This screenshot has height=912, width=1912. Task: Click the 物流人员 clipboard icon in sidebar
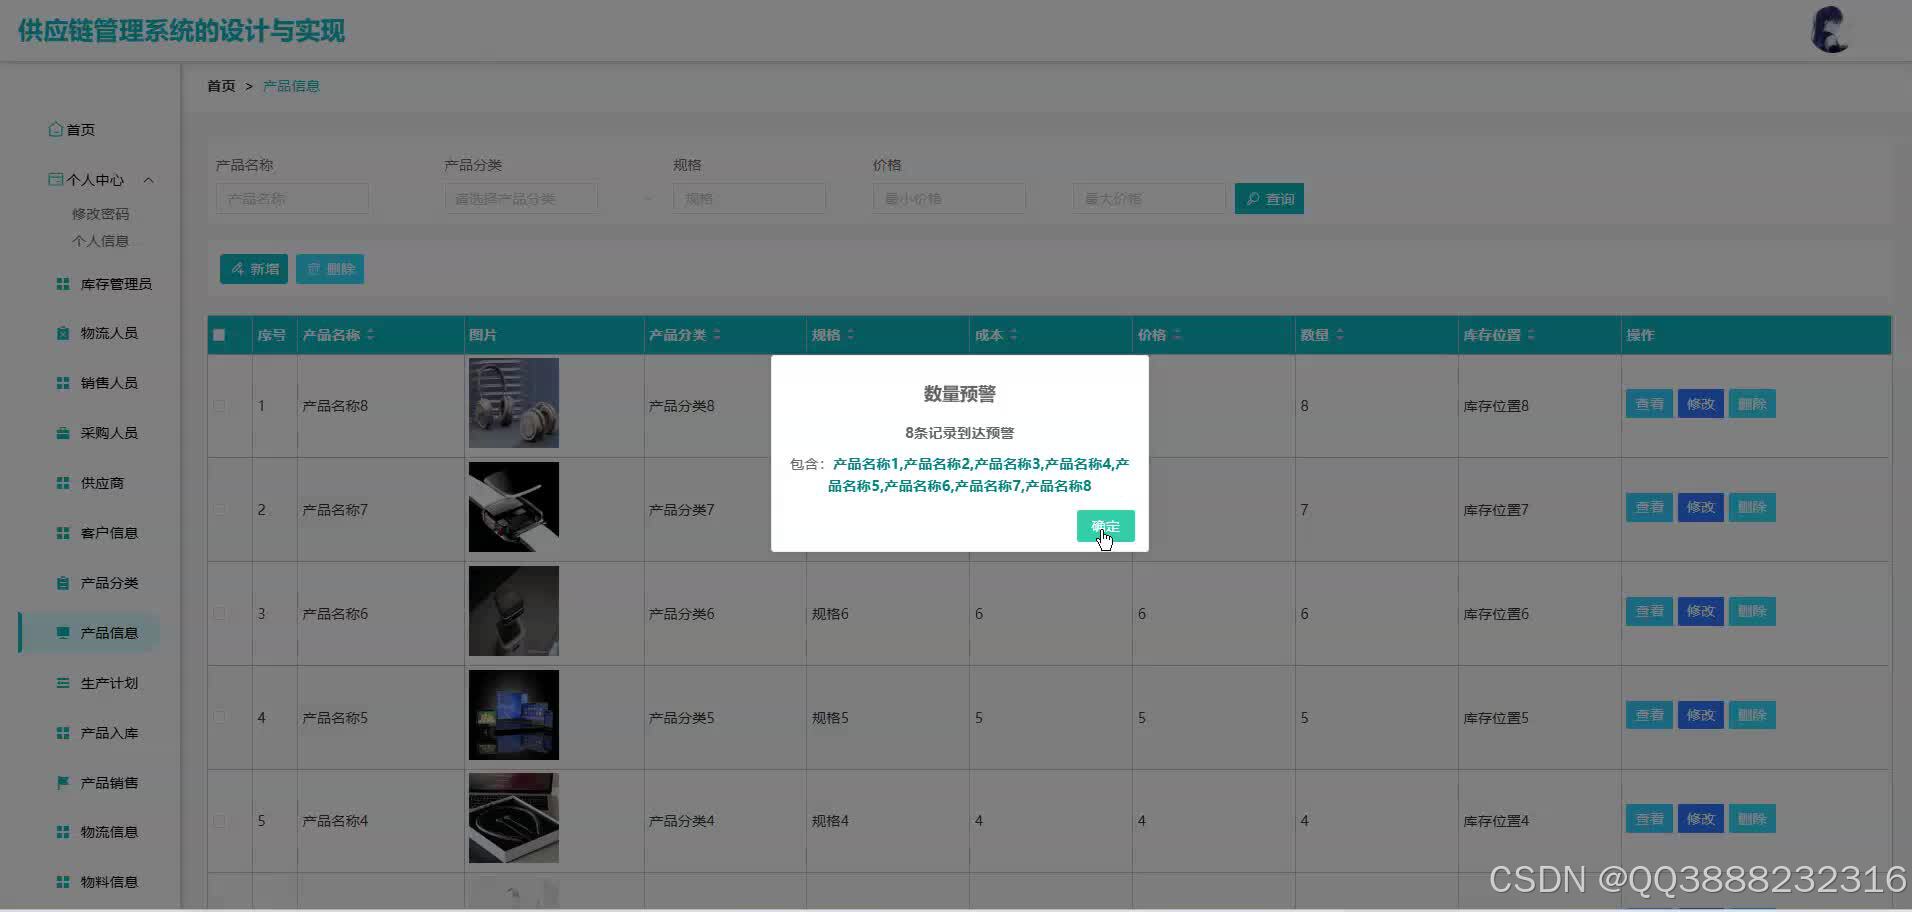coord(63,333)
